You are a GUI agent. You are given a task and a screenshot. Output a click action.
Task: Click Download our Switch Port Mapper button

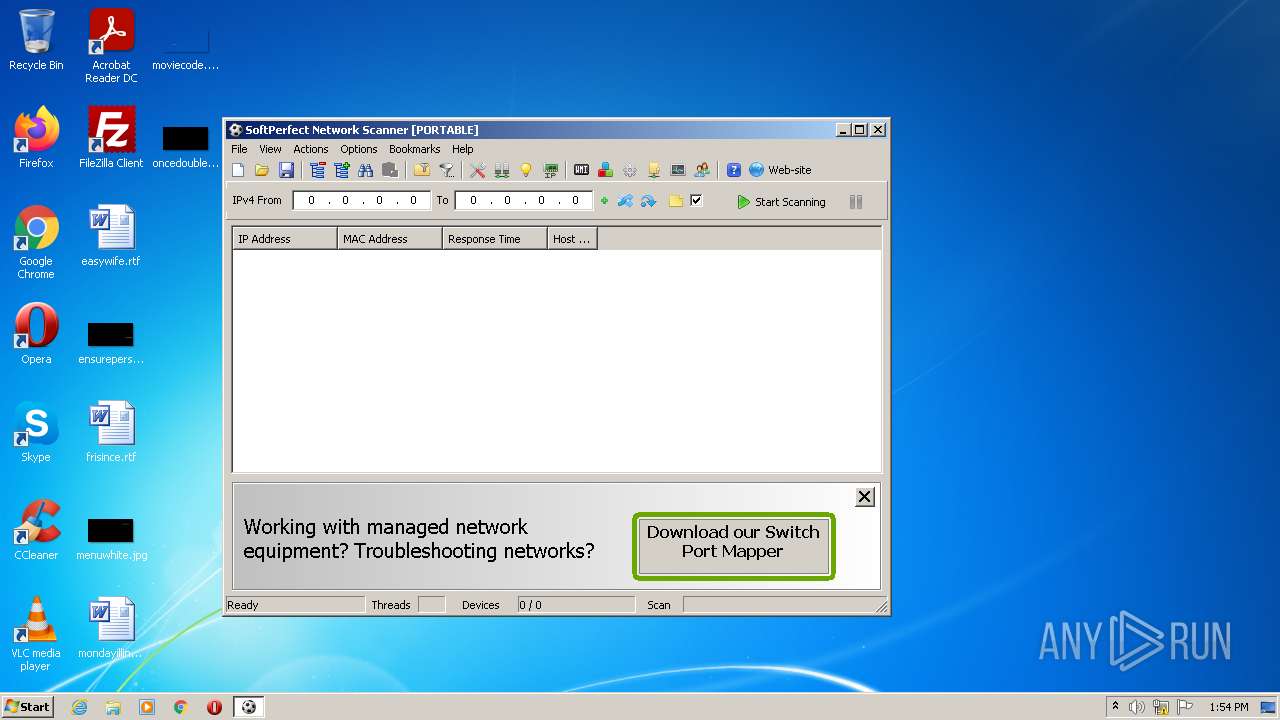click(733, 546)
